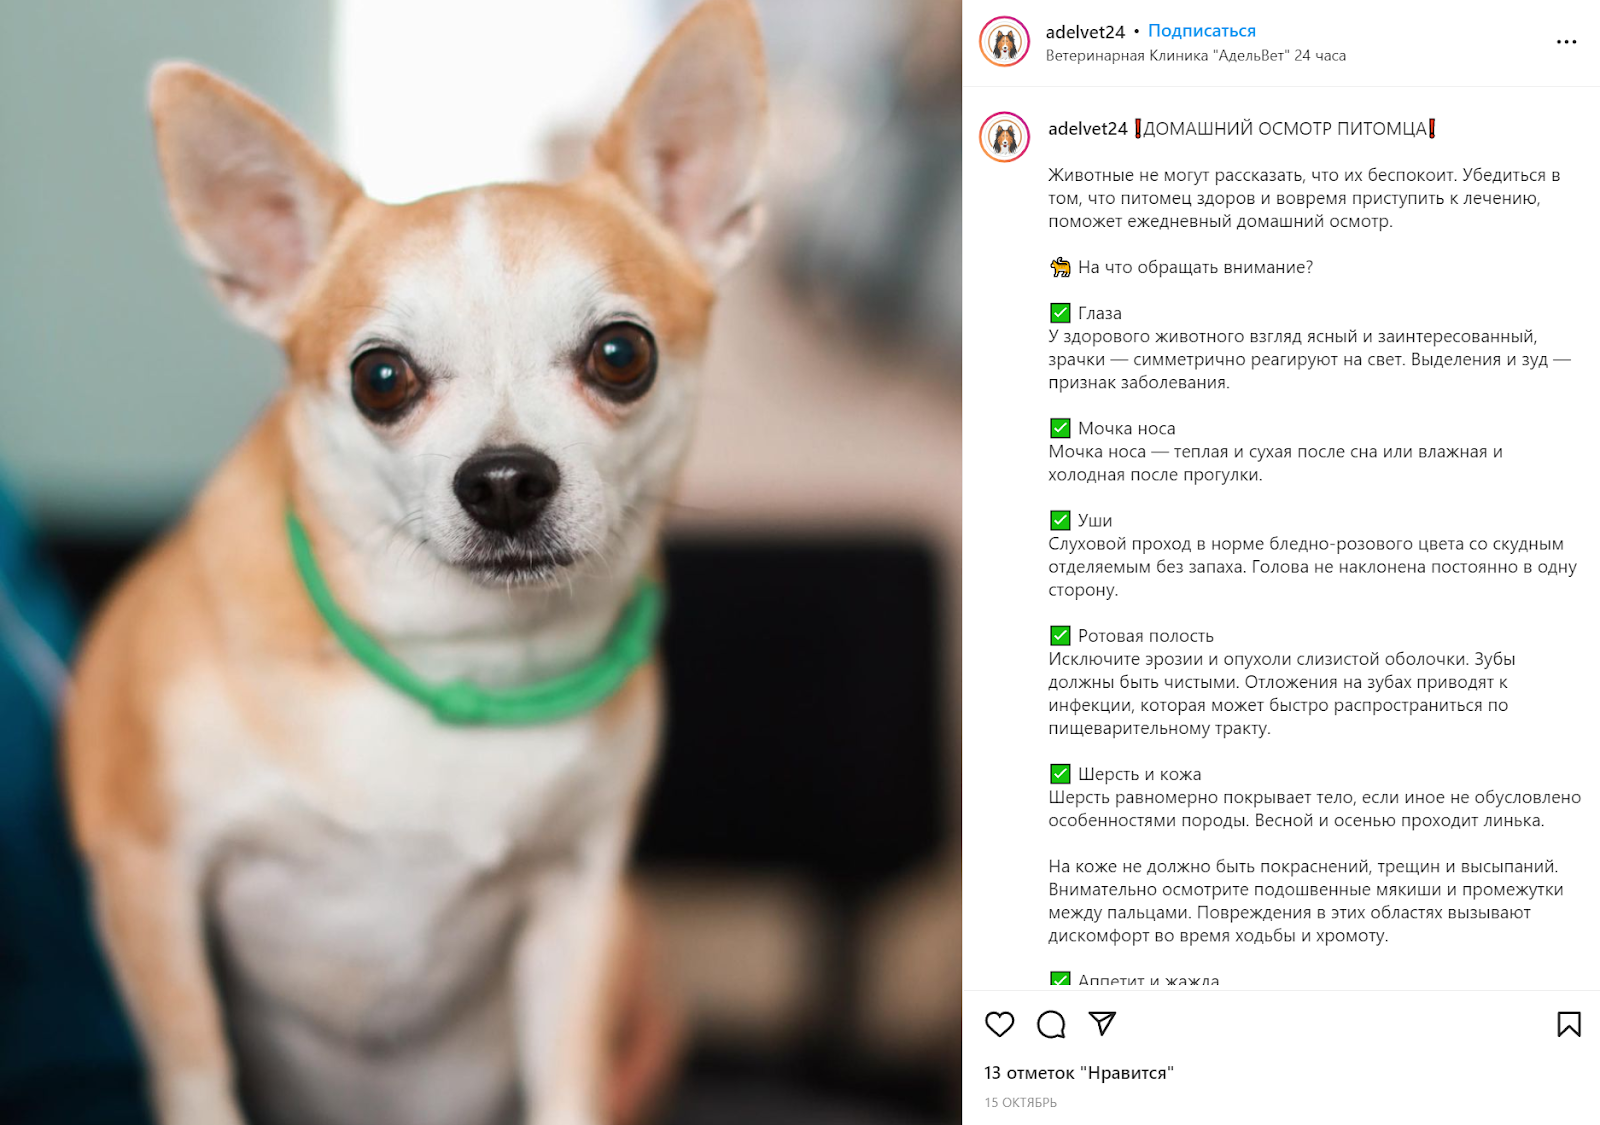The image size is (1600, 1125).
Task: Share the post with the paper plane icon
Action: pos(1102,1023)
